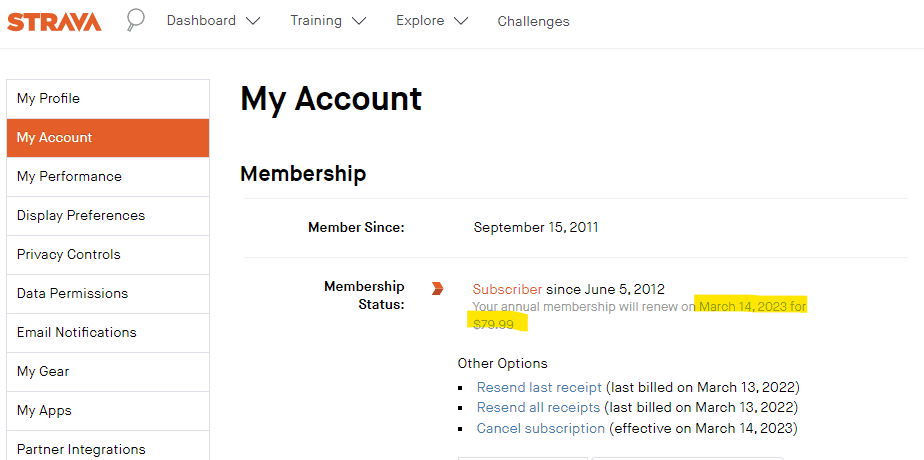Screen dimensions: 924x460
Task: Open the Challenges menu item
Action: (533, 21)
